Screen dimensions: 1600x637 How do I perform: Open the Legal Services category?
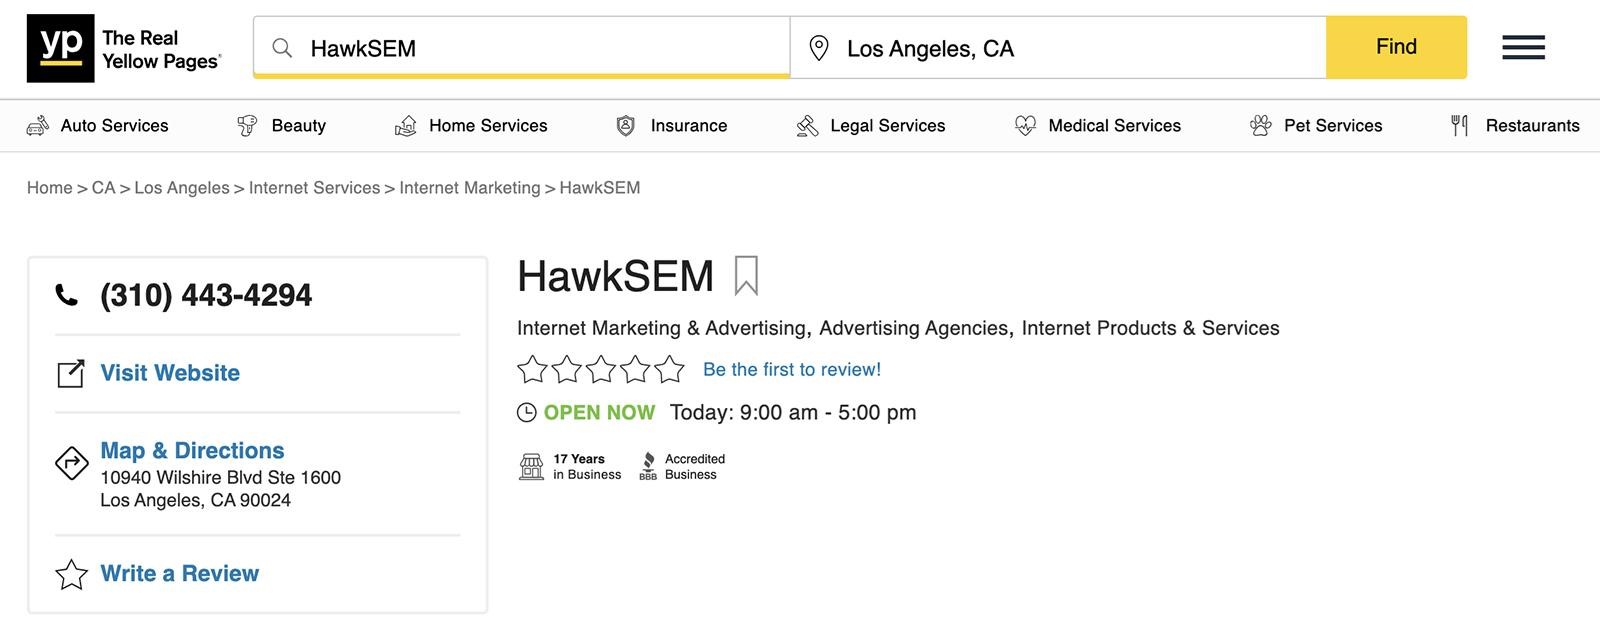click(870, 126)
